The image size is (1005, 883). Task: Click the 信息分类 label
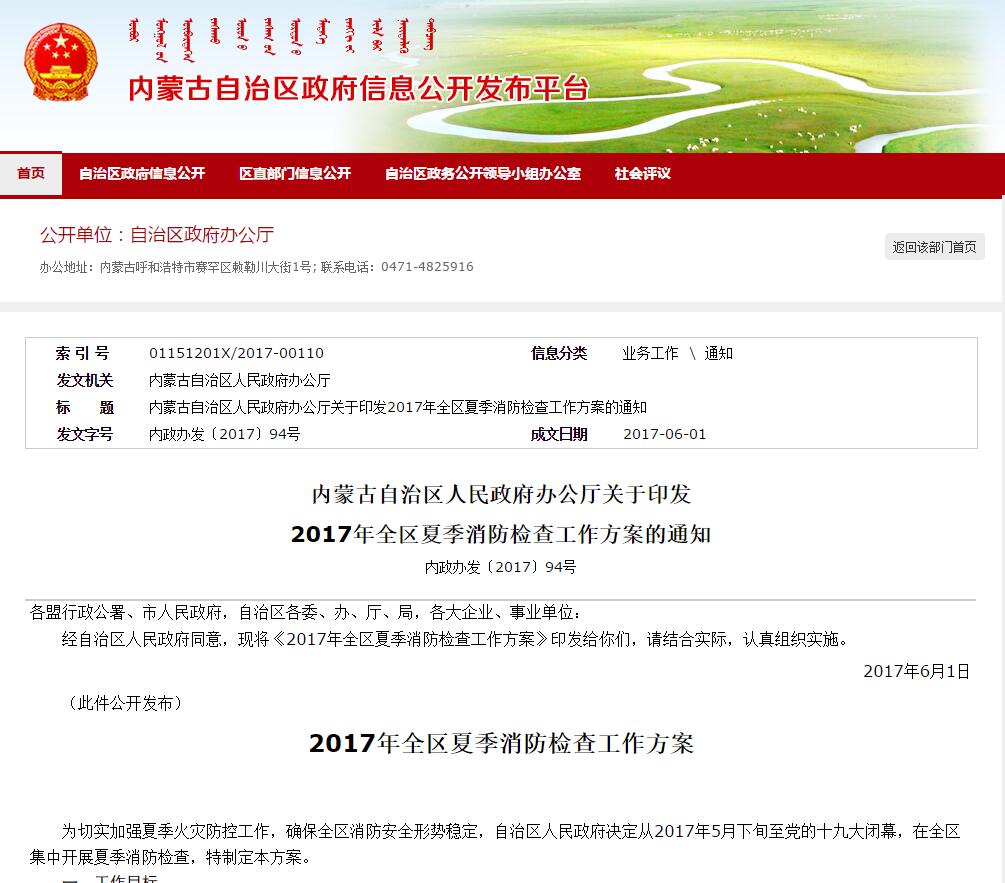click(x=559, y=353)
